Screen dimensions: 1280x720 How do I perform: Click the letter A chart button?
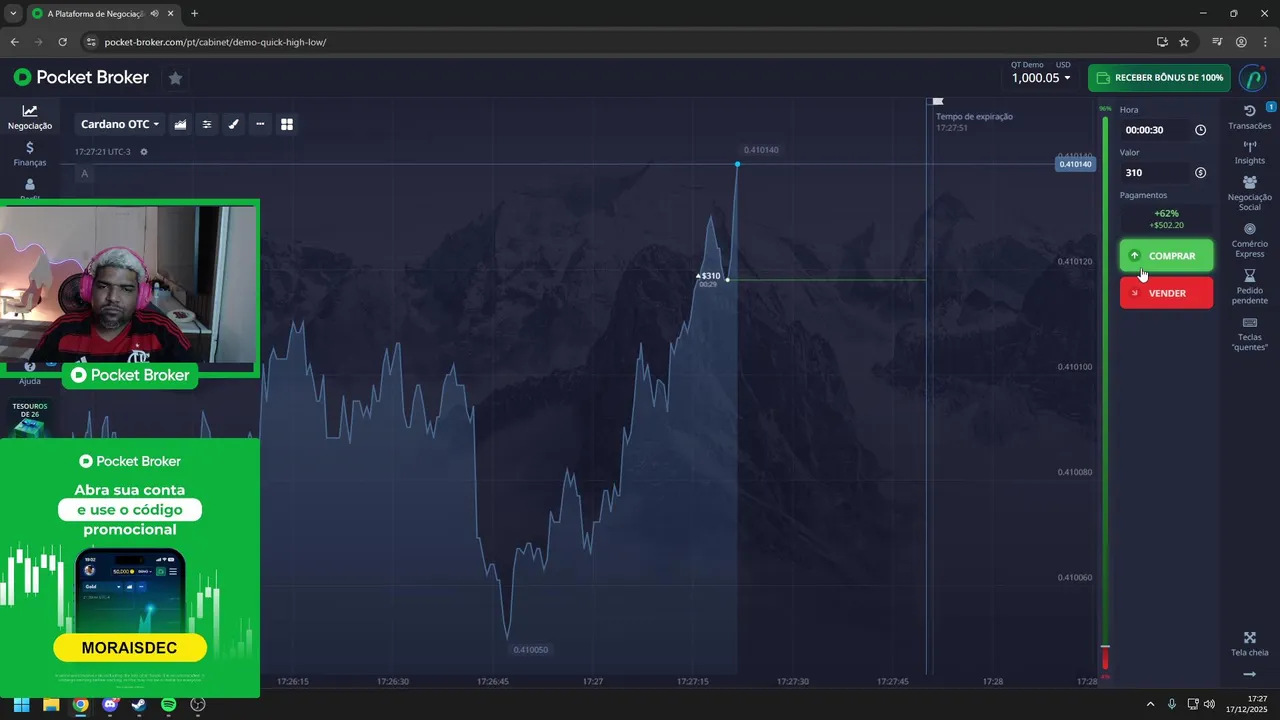[x=85, y=174]
